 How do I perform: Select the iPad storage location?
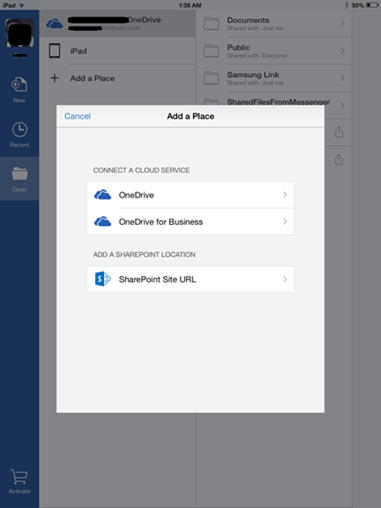tap(117, 51)
